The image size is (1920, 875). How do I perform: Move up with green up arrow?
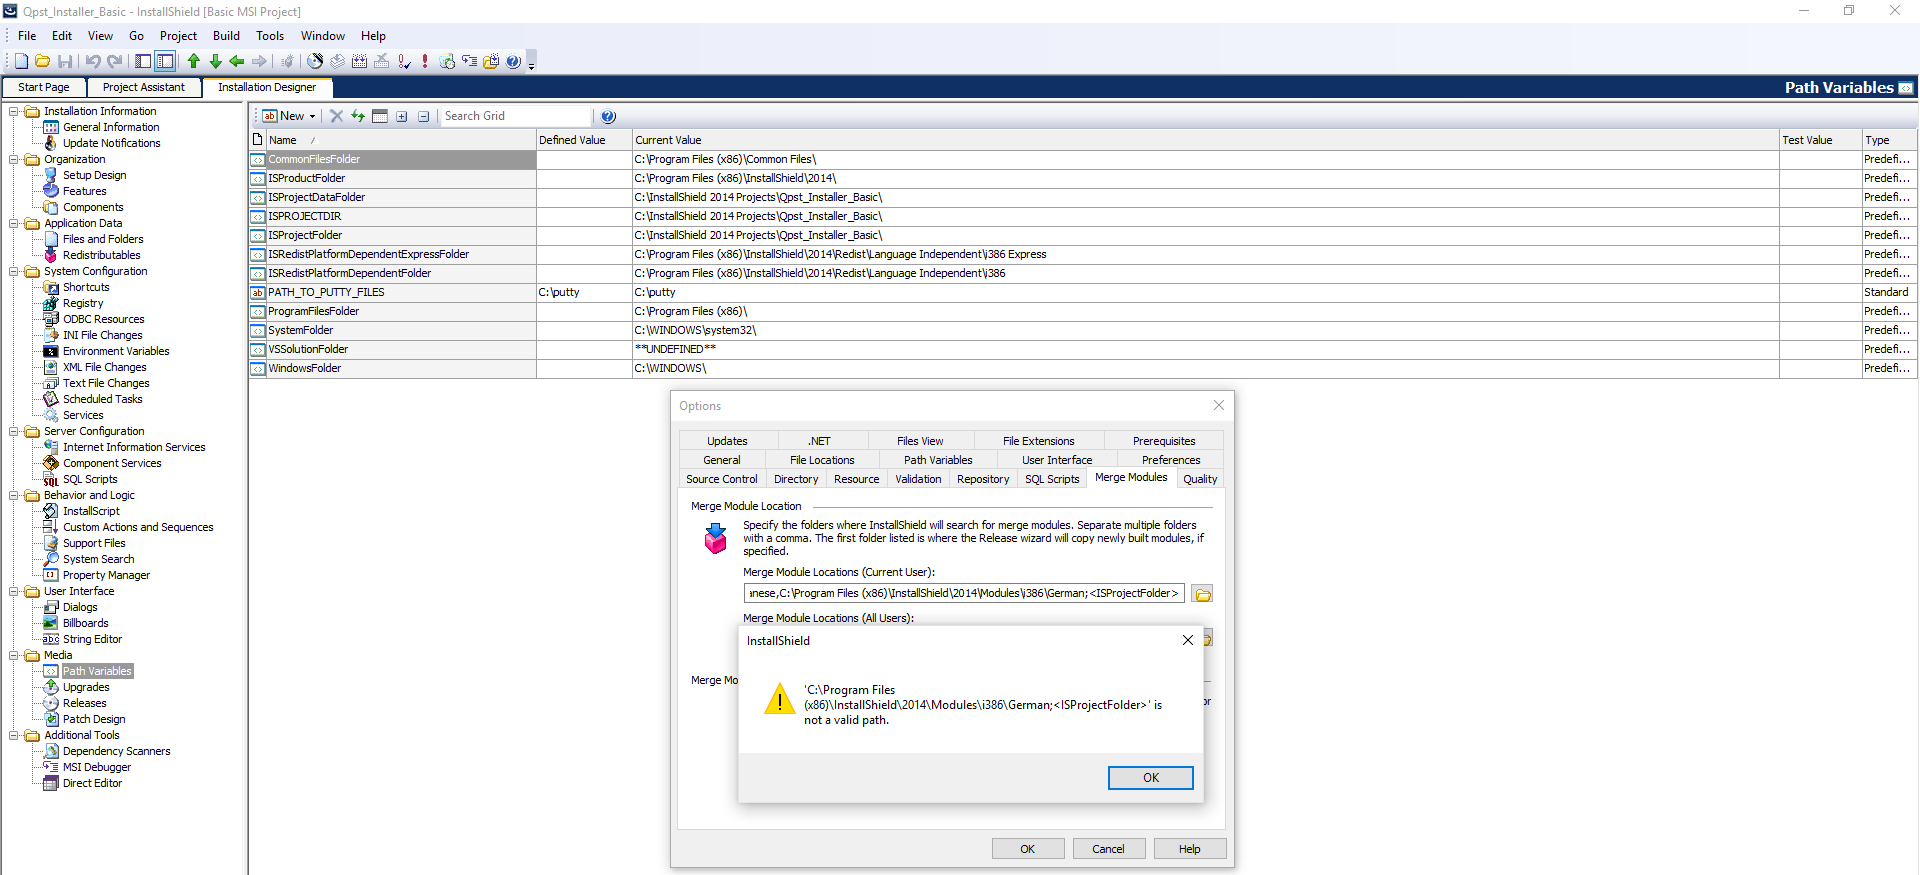(194, 61)
